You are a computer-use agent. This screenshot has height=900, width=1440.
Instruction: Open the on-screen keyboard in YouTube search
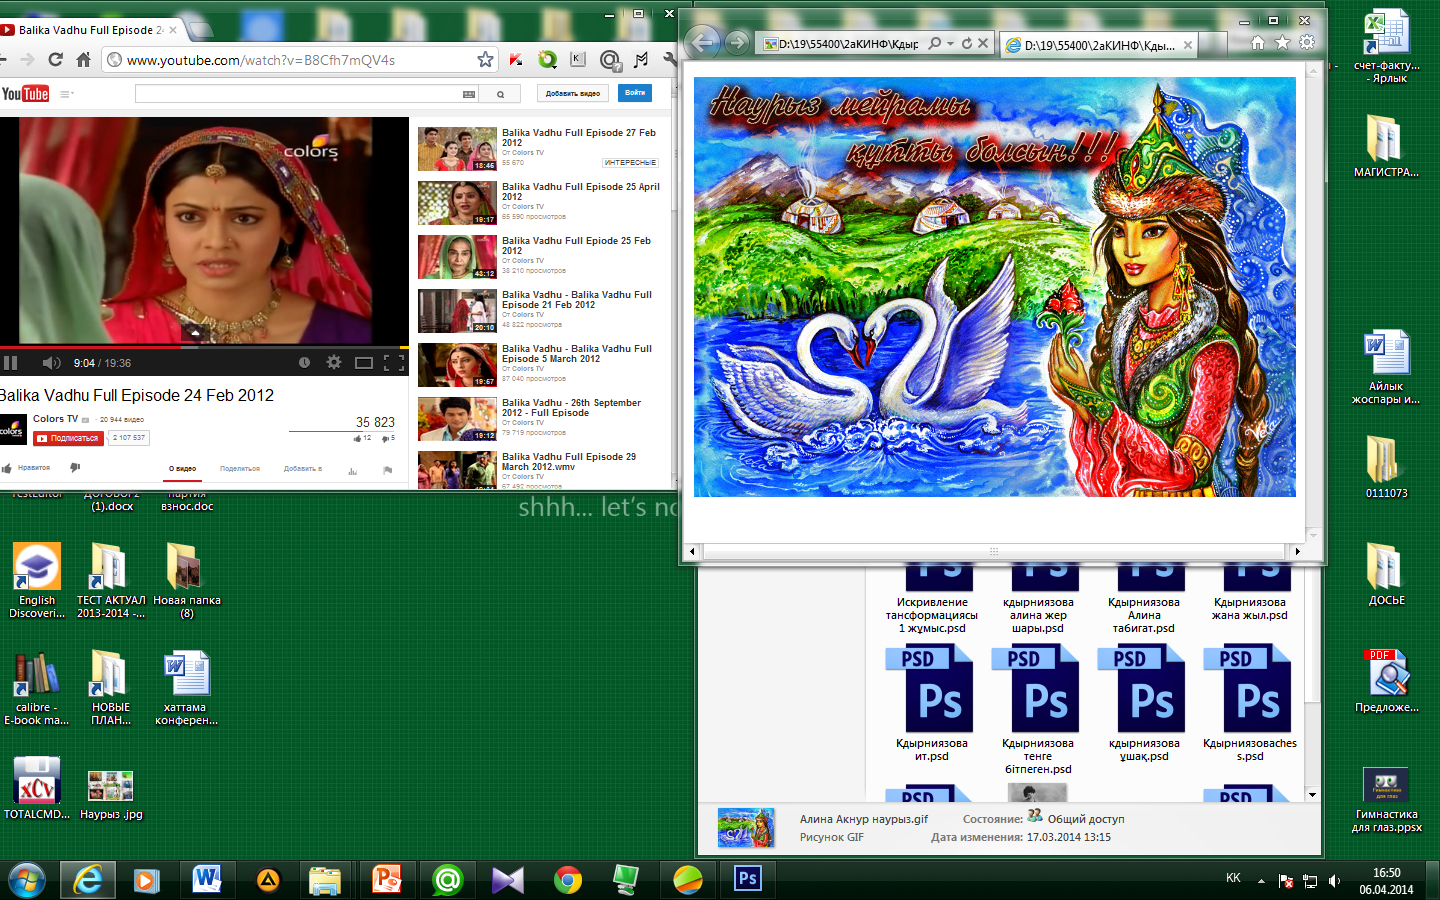(x=469, y=94)
